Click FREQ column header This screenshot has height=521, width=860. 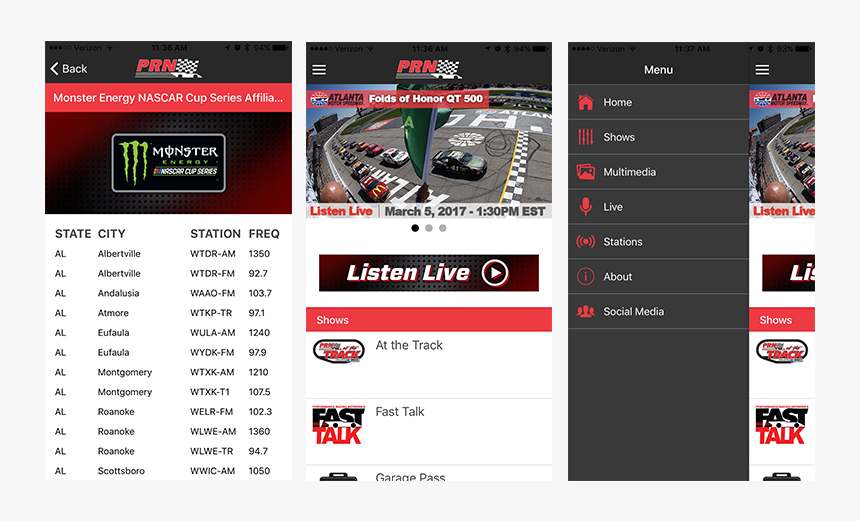point(264,234)
